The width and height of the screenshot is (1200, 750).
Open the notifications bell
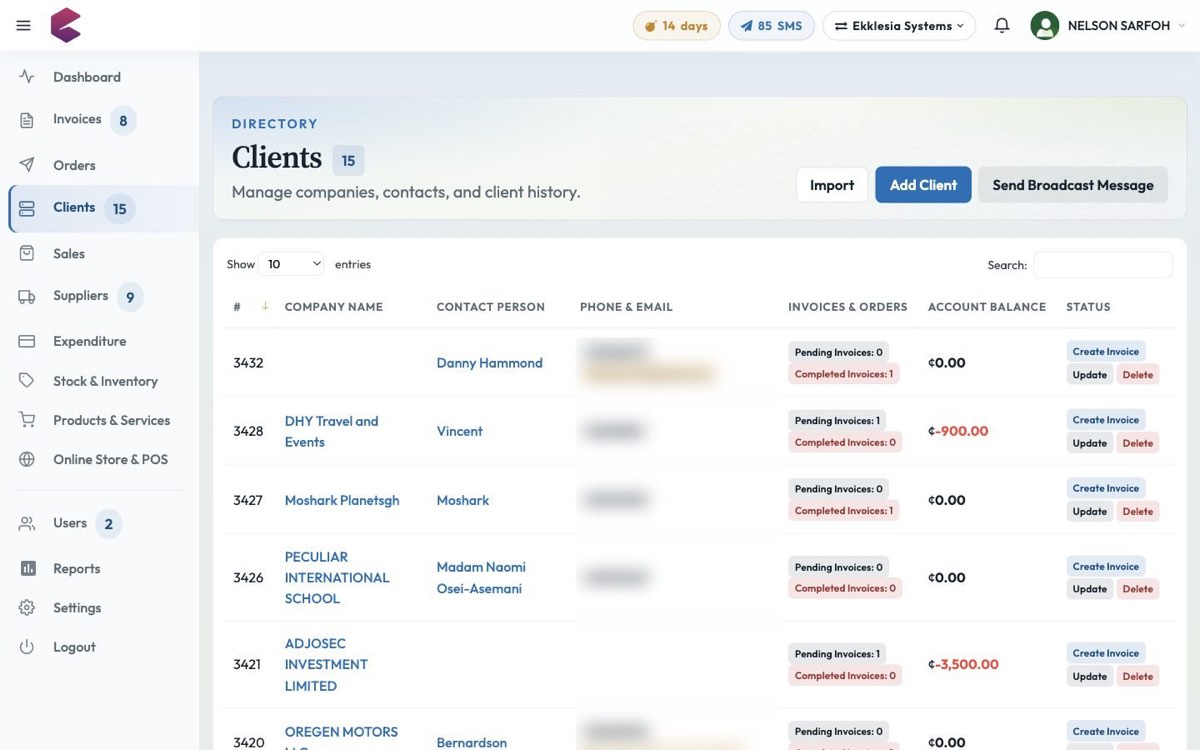pos(1001,26)
